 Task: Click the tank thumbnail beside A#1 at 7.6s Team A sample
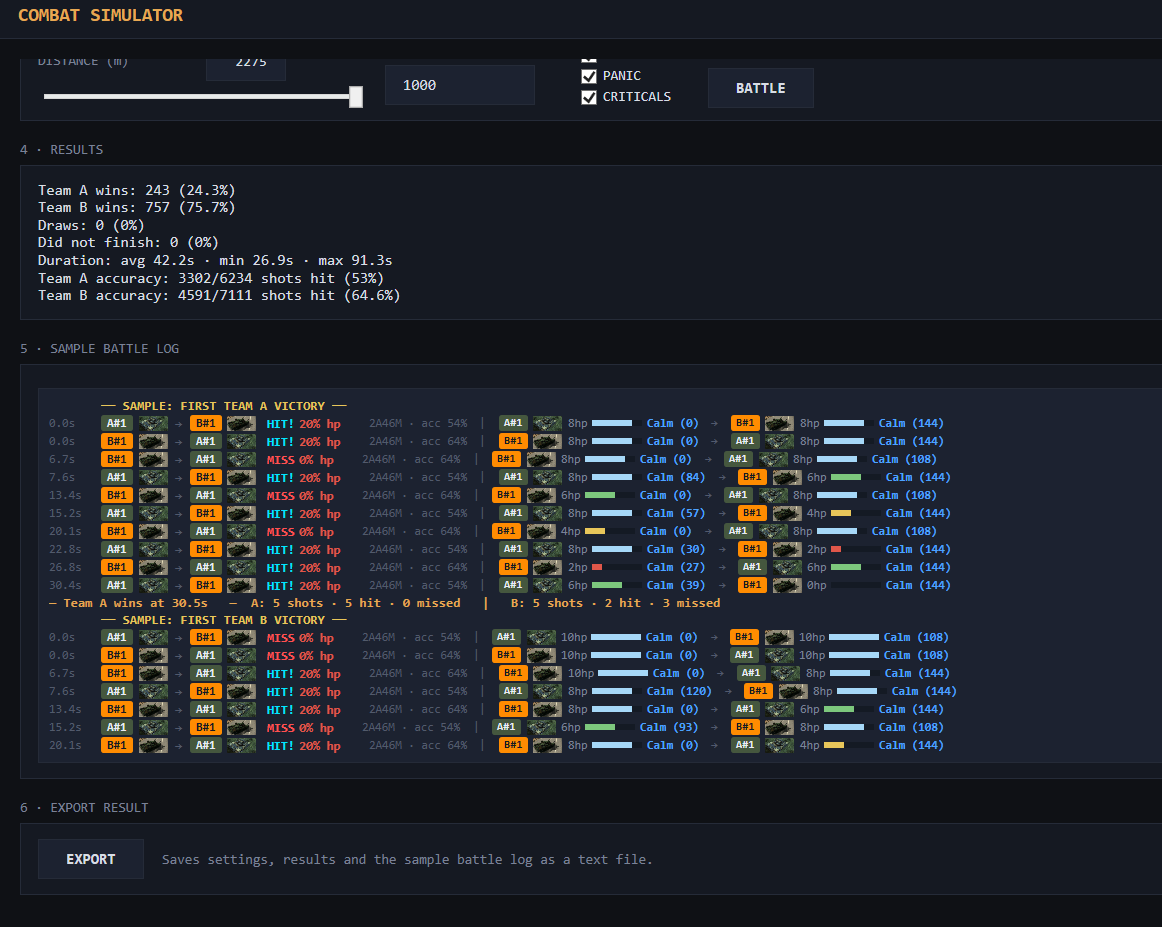click(x=153, y=477)
